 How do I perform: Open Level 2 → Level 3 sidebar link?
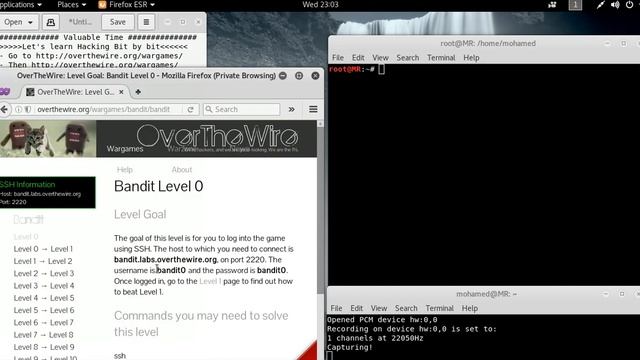pos(44,273)
